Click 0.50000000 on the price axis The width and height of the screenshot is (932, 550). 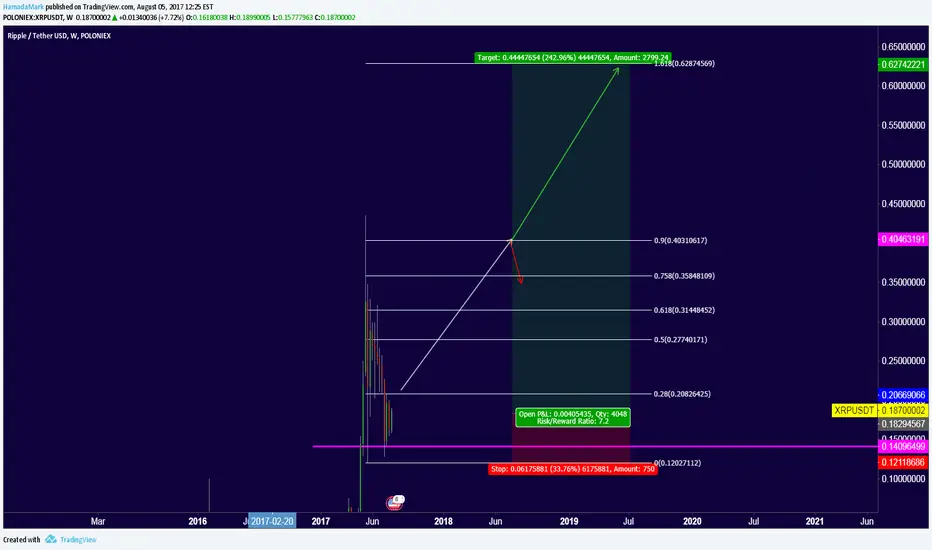point(903,164)
